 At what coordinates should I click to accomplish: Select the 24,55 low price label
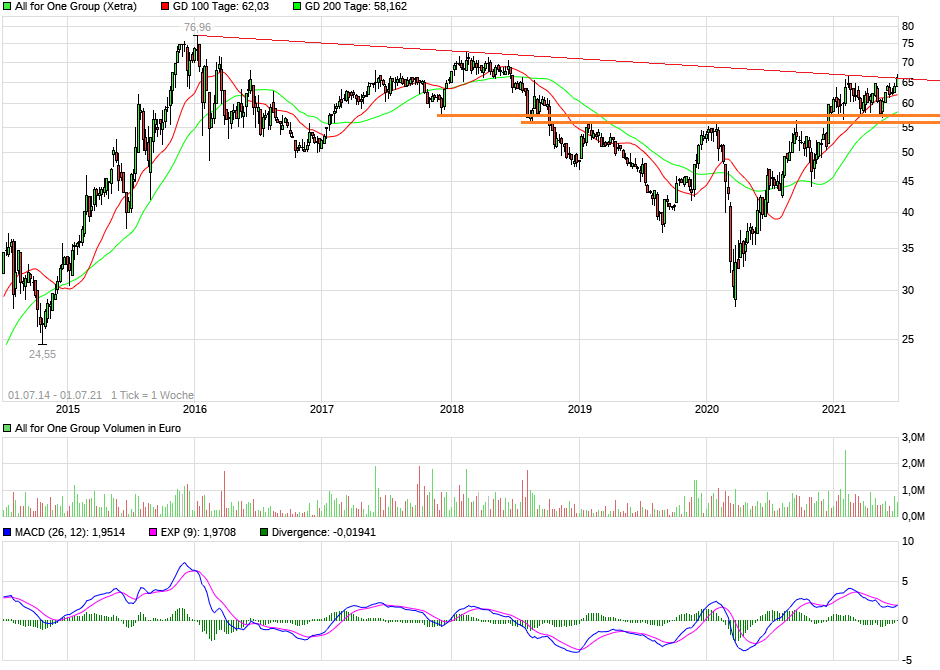[42, 353]
